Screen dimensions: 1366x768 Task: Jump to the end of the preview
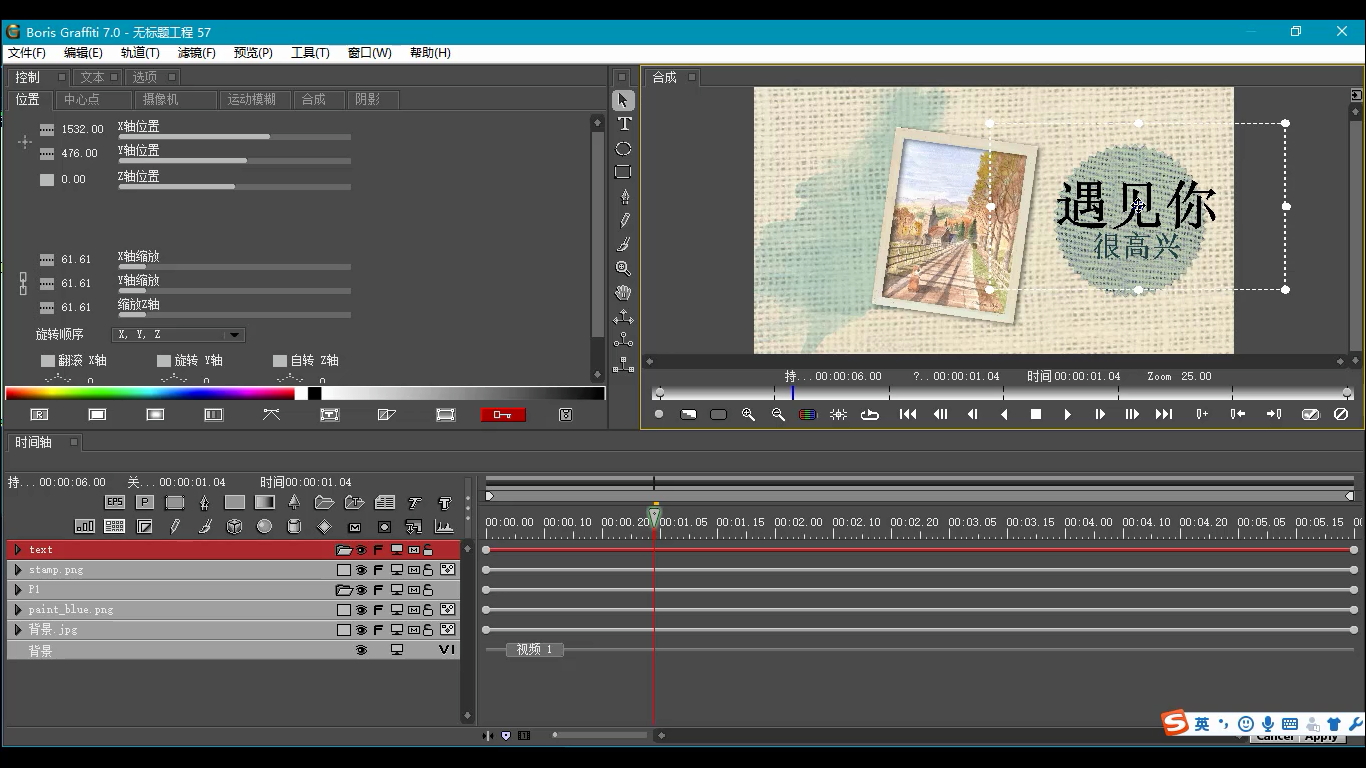pos(1164,414)
